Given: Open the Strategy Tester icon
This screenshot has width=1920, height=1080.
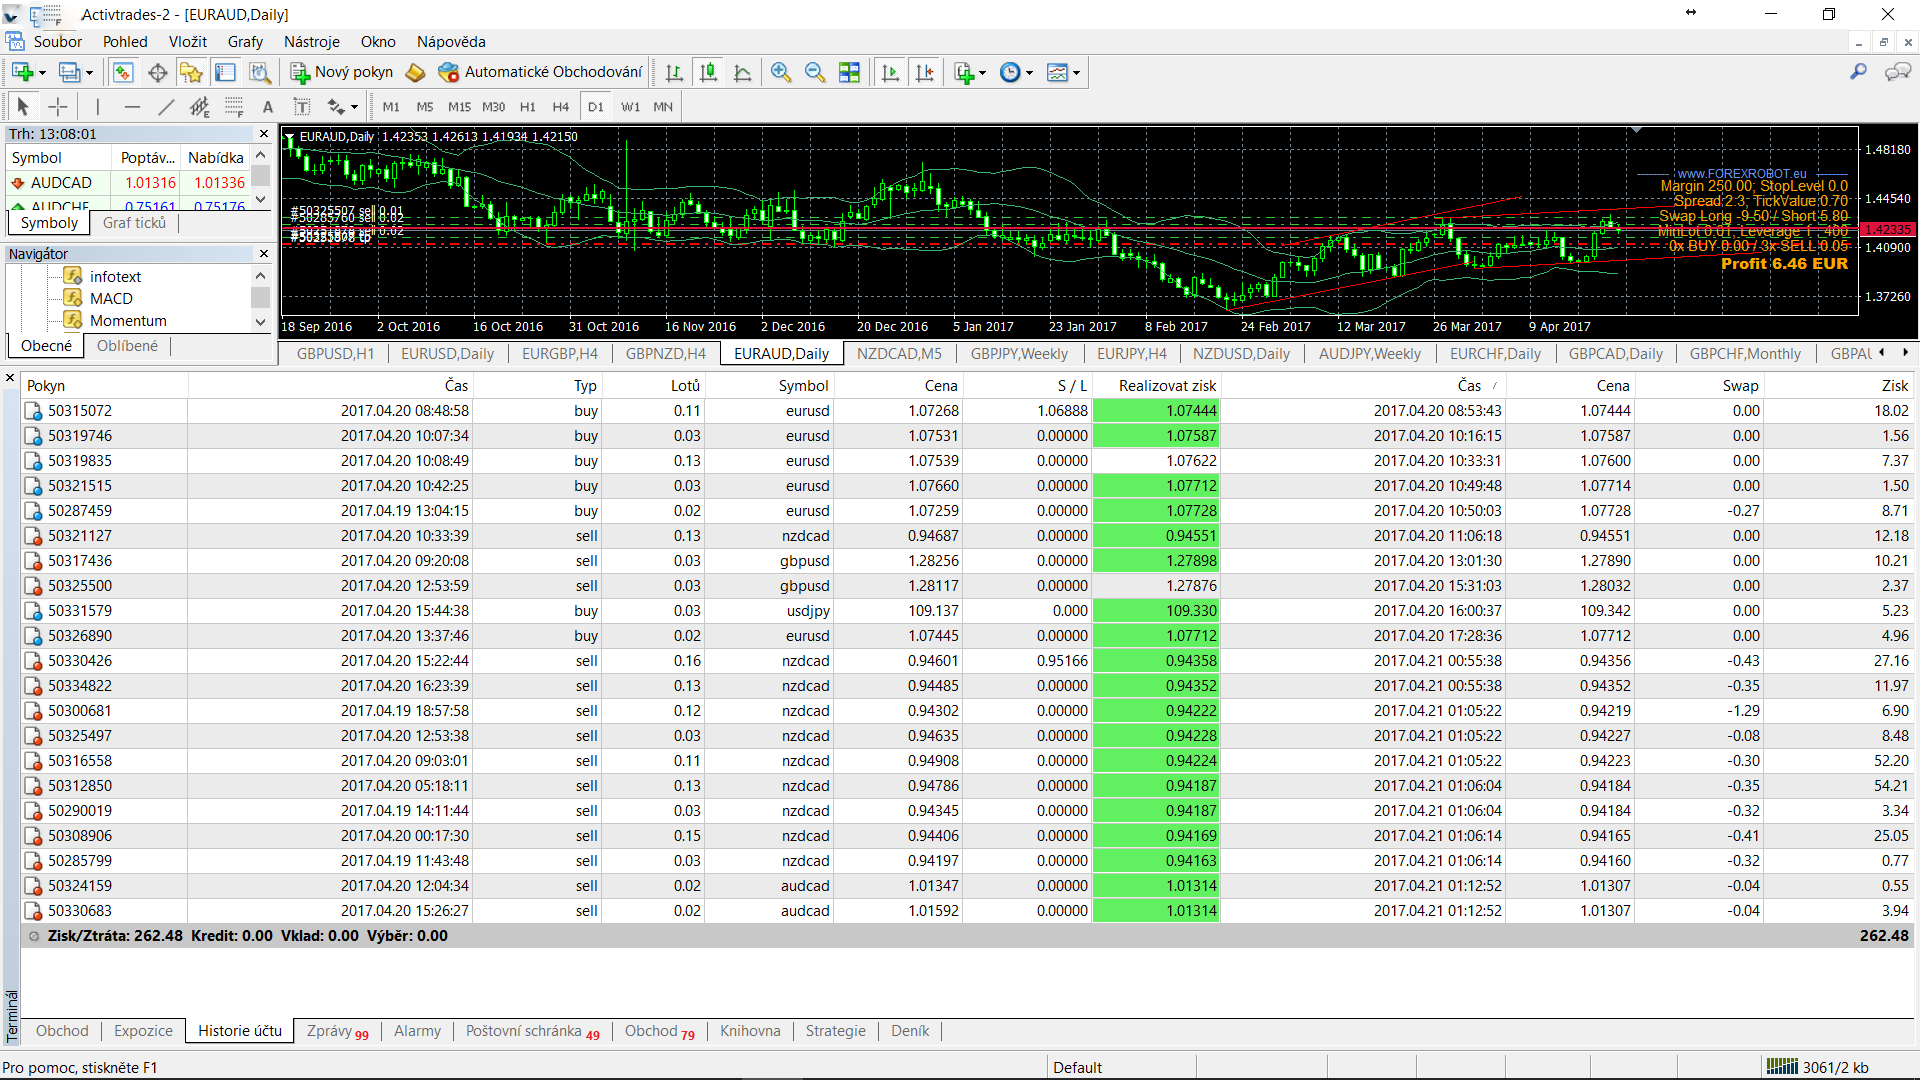Looking at the screenshot, I should [260, 72].
